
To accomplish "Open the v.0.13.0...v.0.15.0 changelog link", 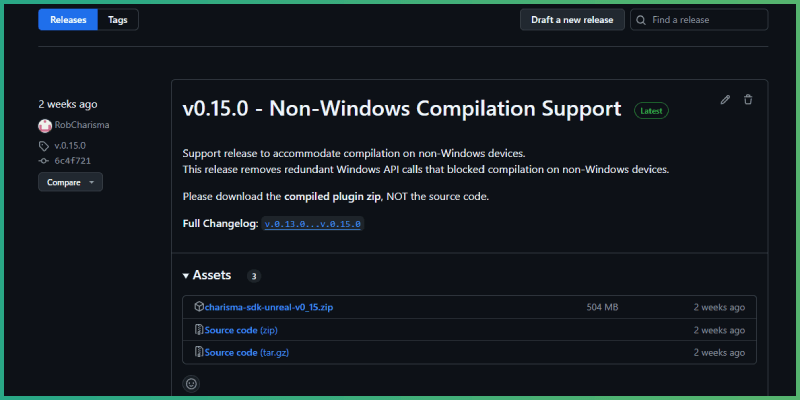I will click(313, 224).
